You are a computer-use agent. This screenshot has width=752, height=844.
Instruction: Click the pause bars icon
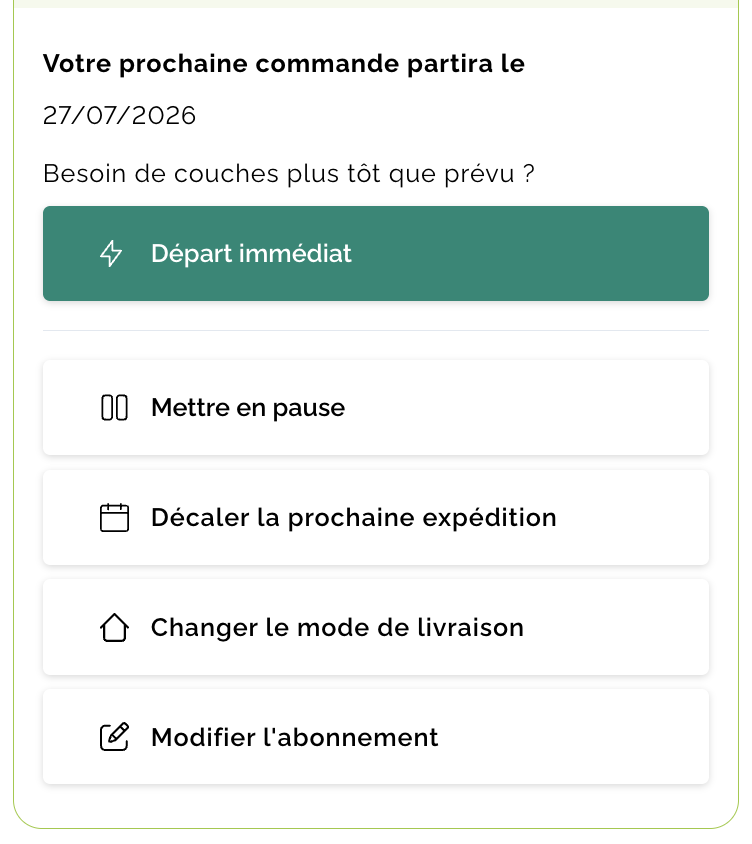115,407
